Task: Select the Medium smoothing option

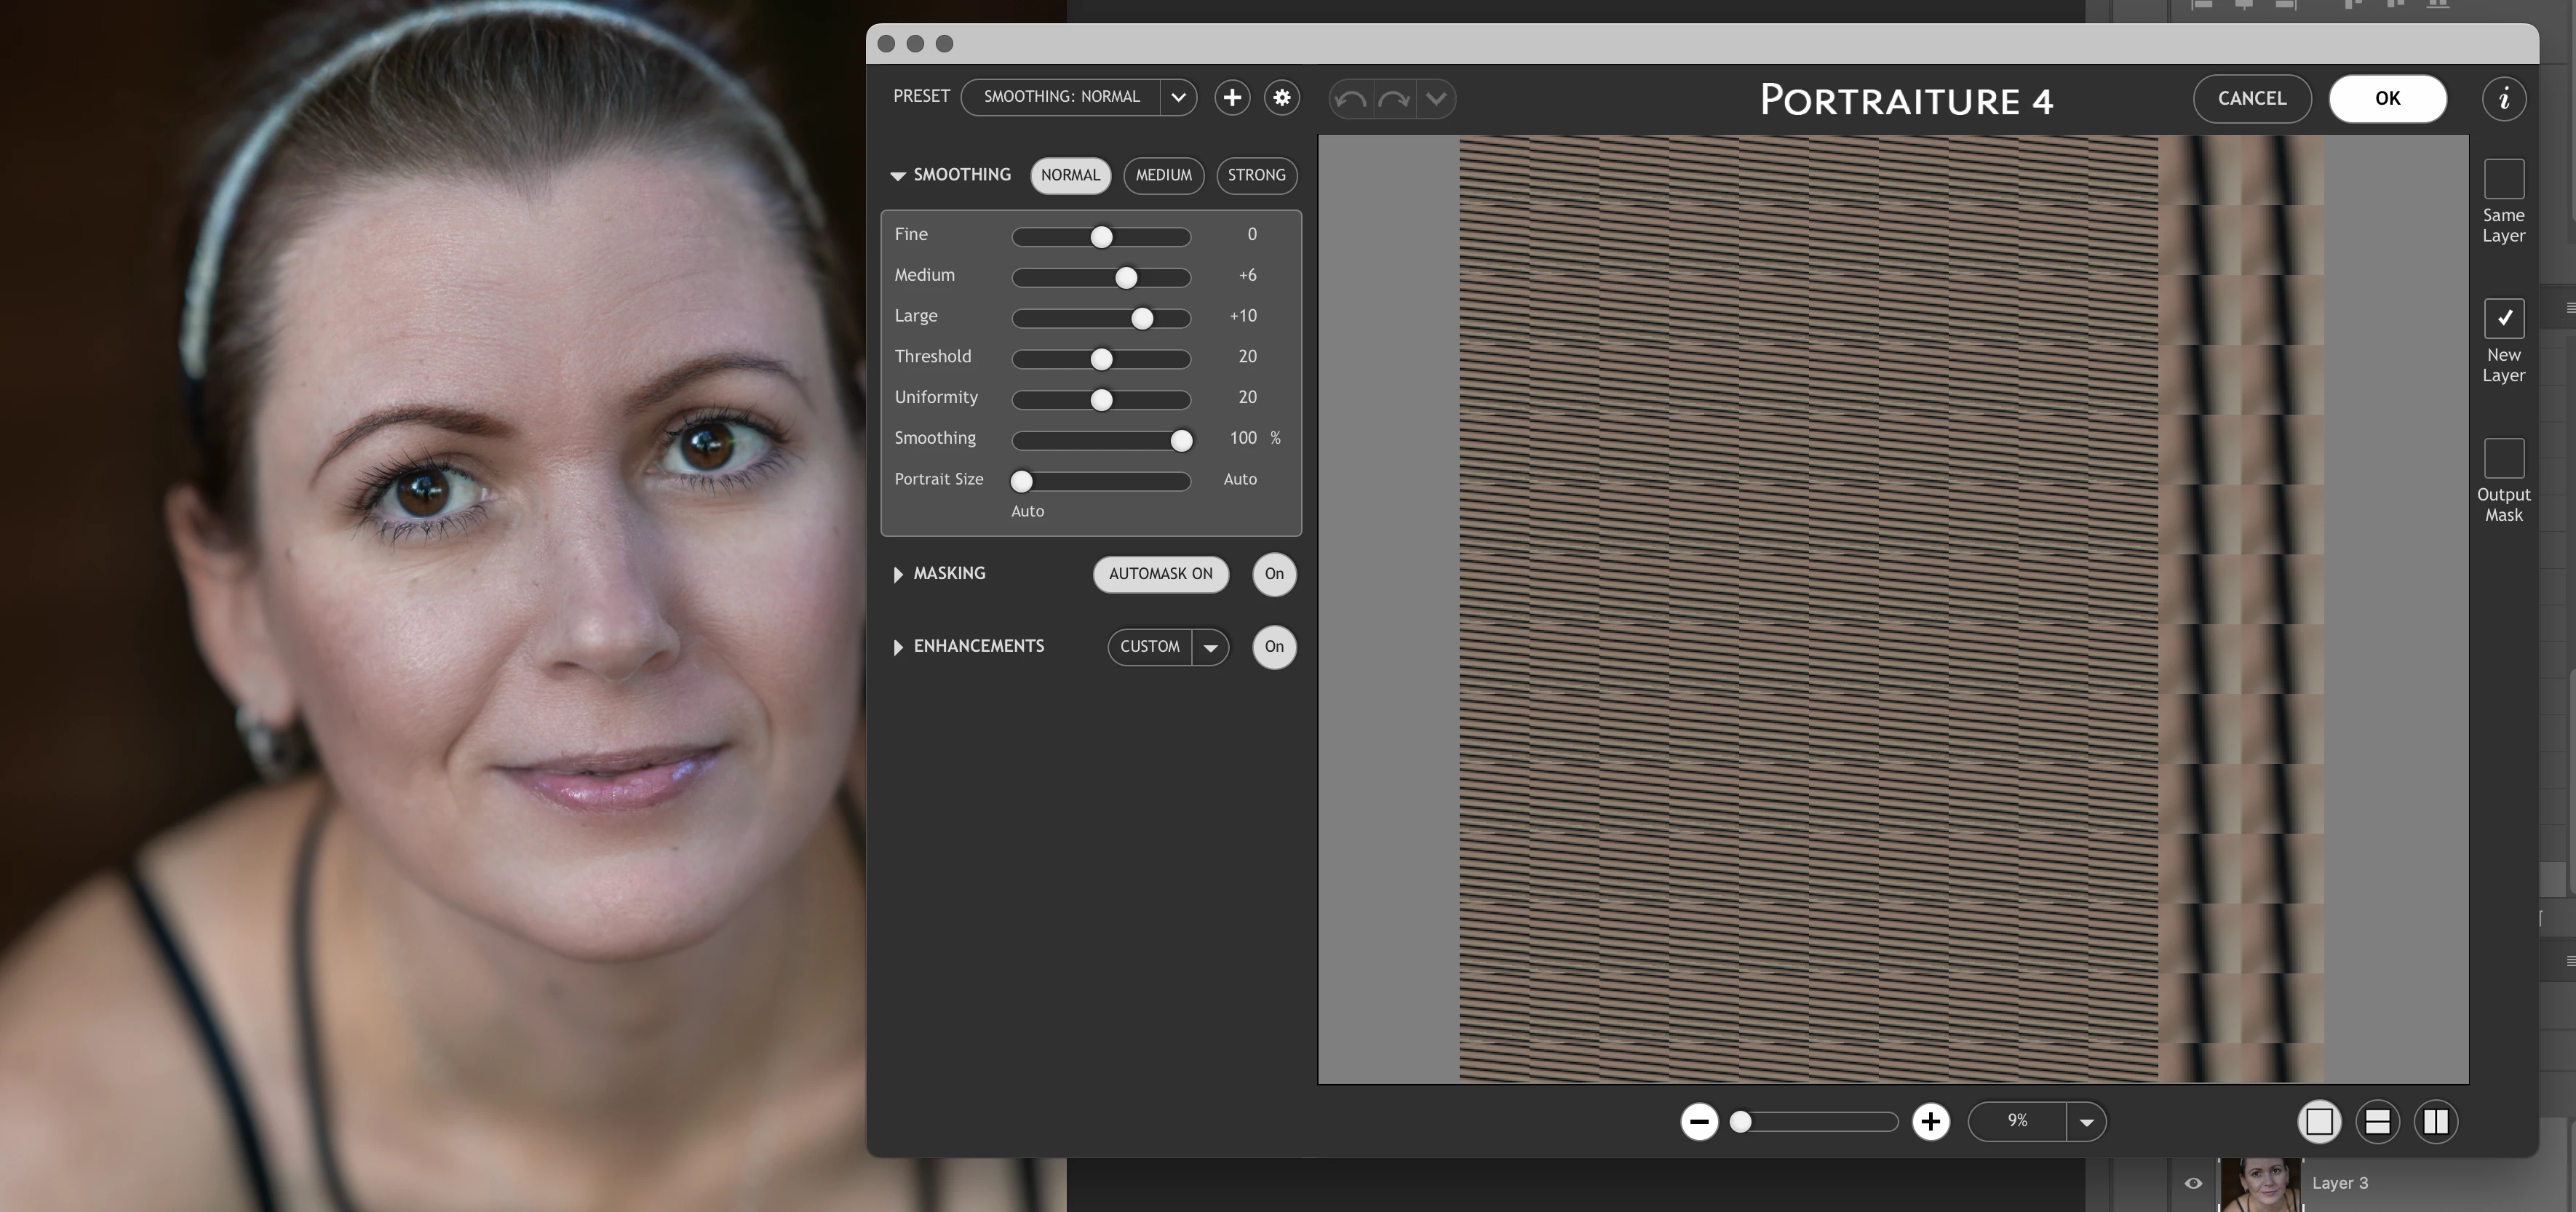Action: pyautogui.click(x=1163, y=175)
